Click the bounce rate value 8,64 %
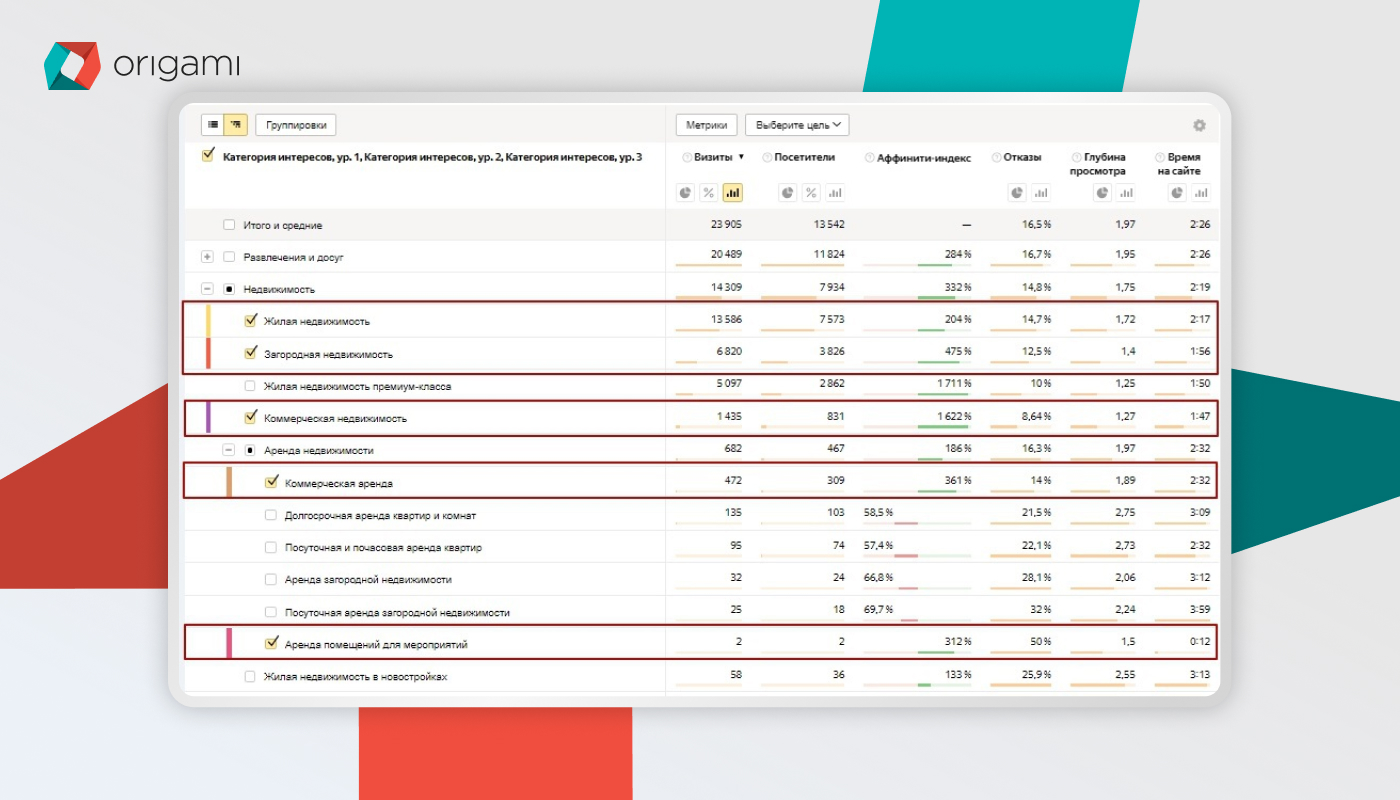Viewport: 1400px width, 800px height. [1033, 417]
